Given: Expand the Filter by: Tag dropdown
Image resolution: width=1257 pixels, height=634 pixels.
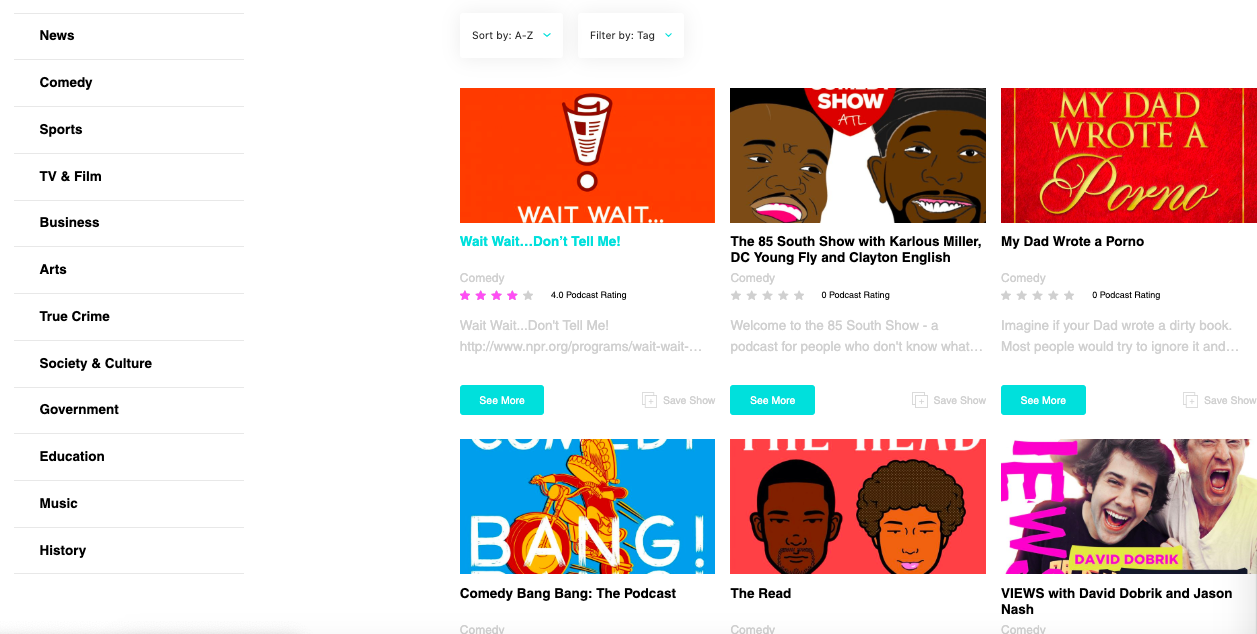Looking at the screenshot, I should point(631,35).
